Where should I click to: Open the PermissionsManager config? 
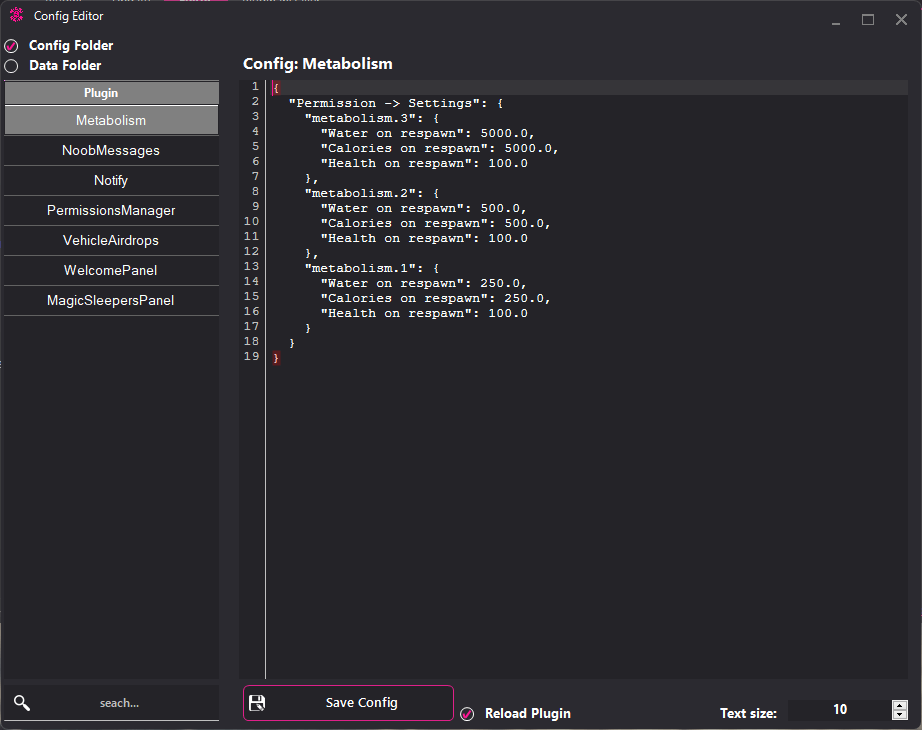(x=110, y=211)
